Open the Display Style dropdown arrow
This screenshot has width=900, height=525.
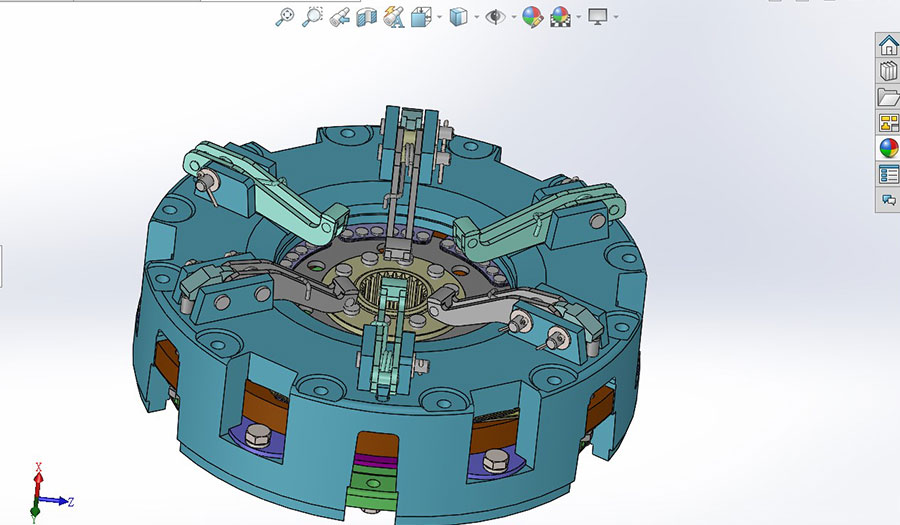pos(477,17)
